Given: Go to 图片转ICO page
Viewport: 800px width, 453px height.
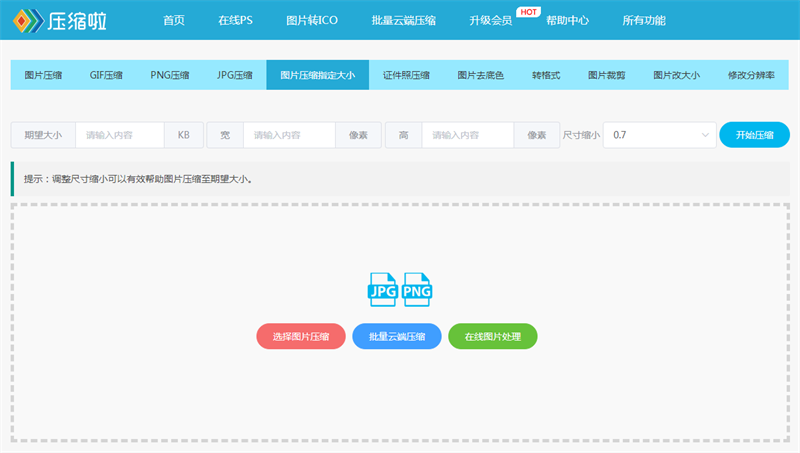Looking at the screenshot, I should click(x=312, y=20).
